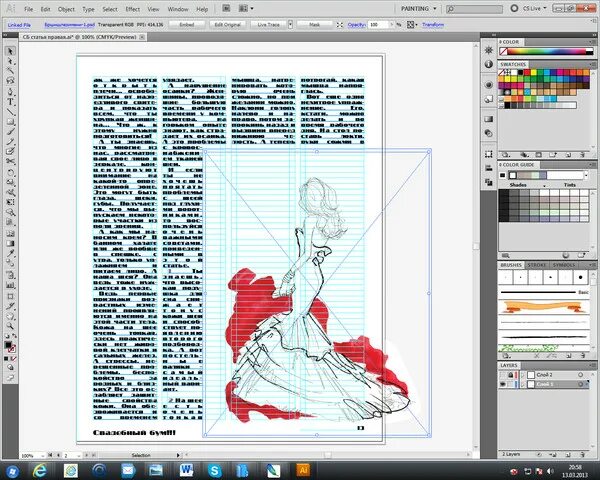The width and height of the screenshot is (600, 480).
Task: Expand Слой 1 layer contents
Action: (523, 384)
